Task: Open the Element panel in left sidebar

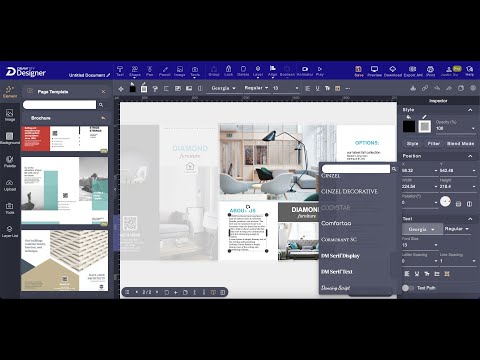Action: point(10,92)
